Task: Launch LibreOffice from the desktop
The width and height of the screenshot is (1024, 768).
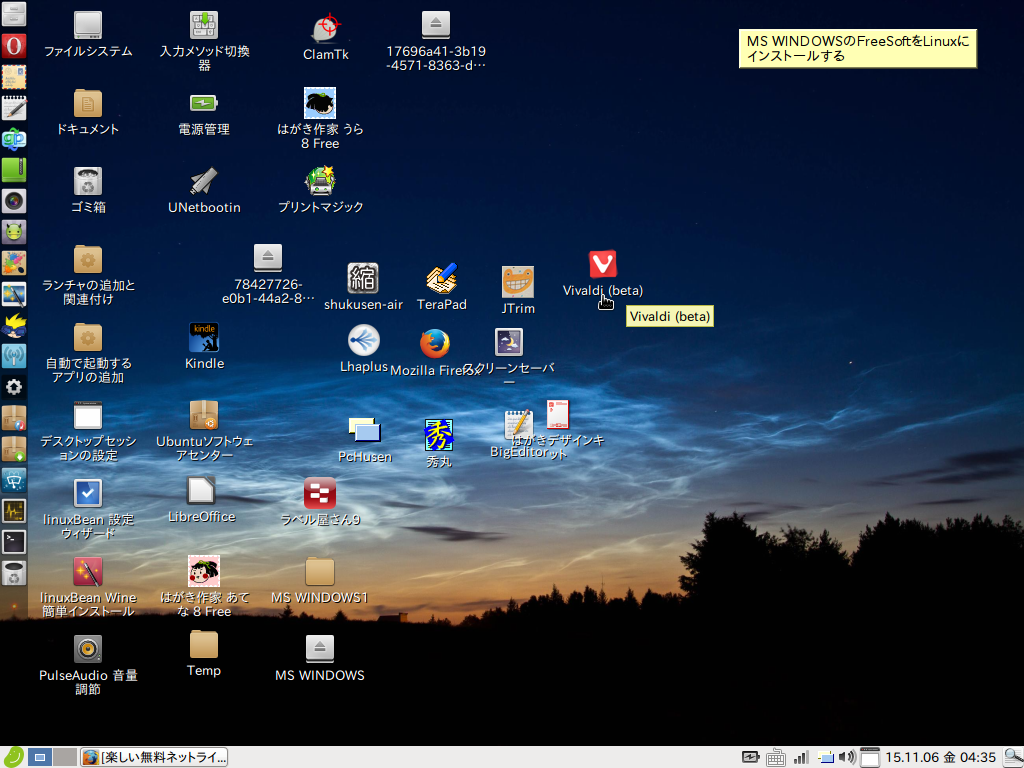Action: click(202, 491)
